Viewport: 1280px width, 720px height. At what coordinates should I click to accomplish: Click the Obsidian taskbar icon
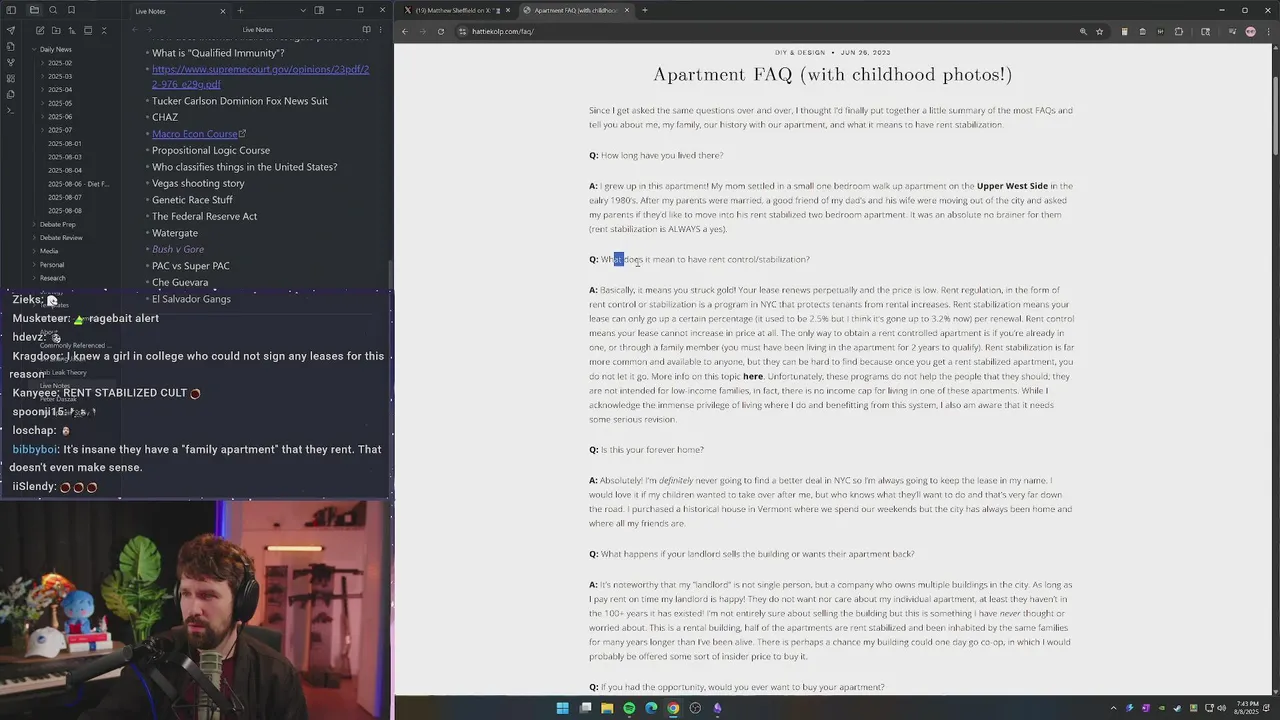pyautogui.click(x=717, y=708)
